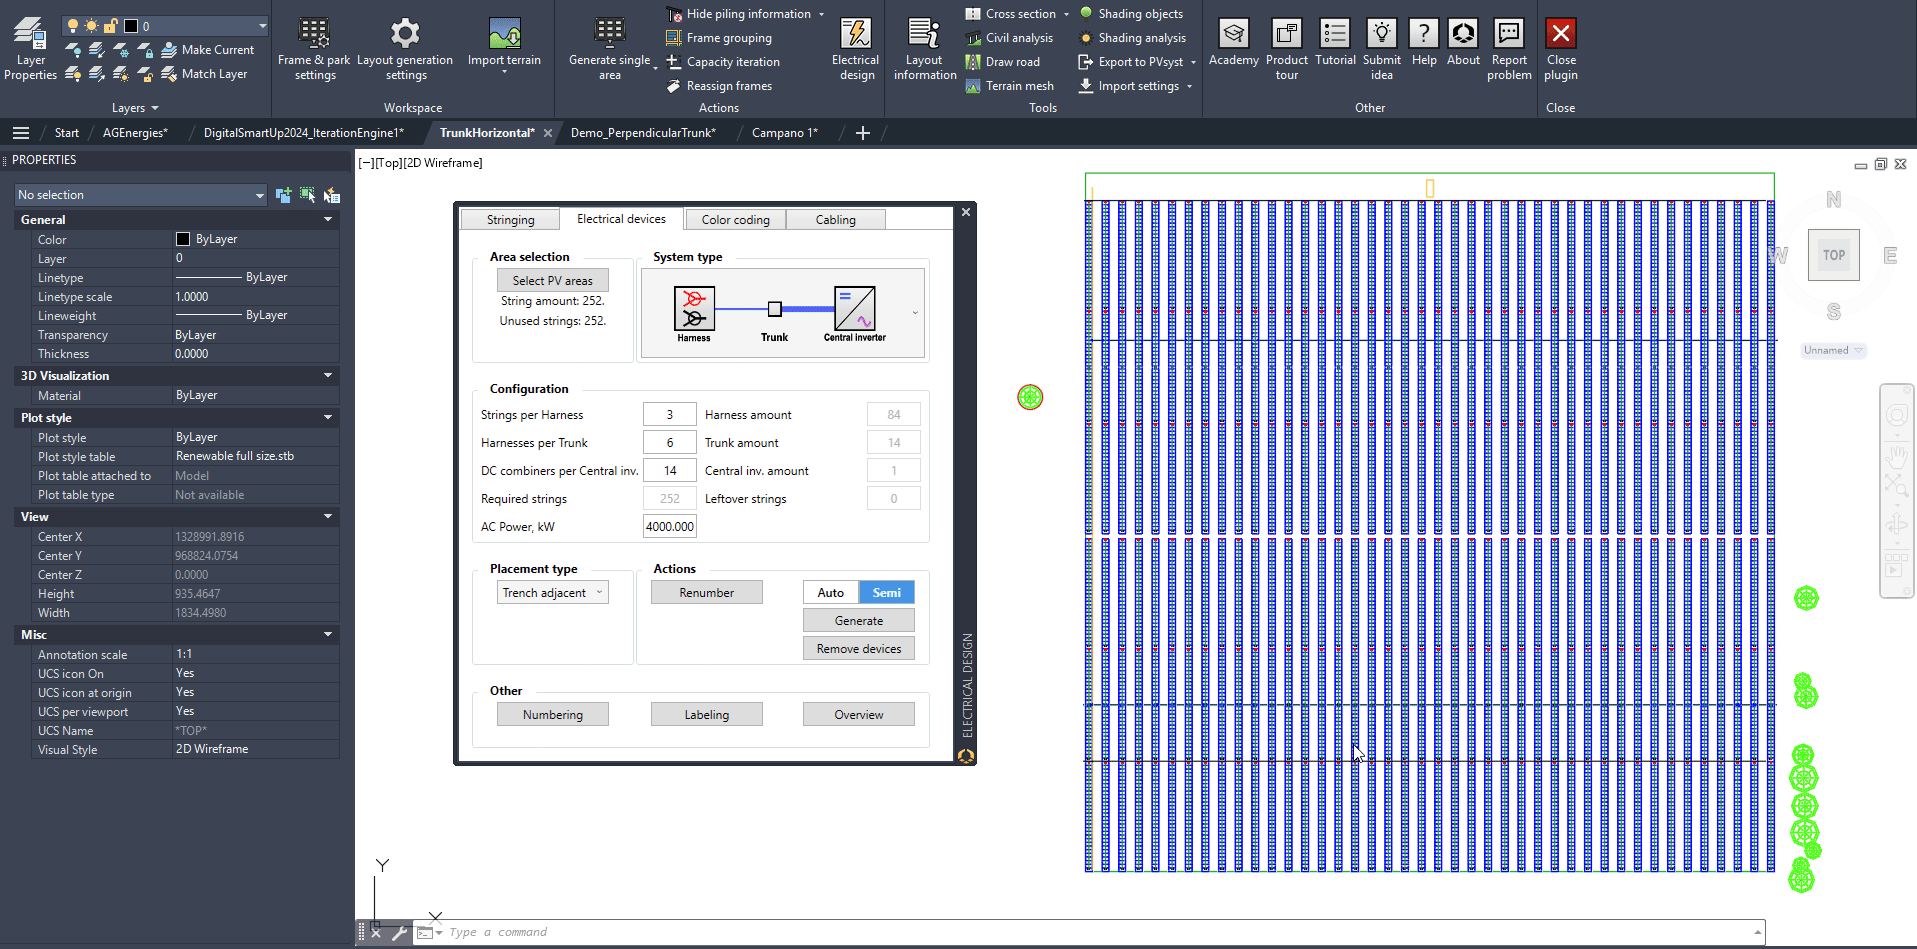Open Electrical design tool

pos(856,48)
